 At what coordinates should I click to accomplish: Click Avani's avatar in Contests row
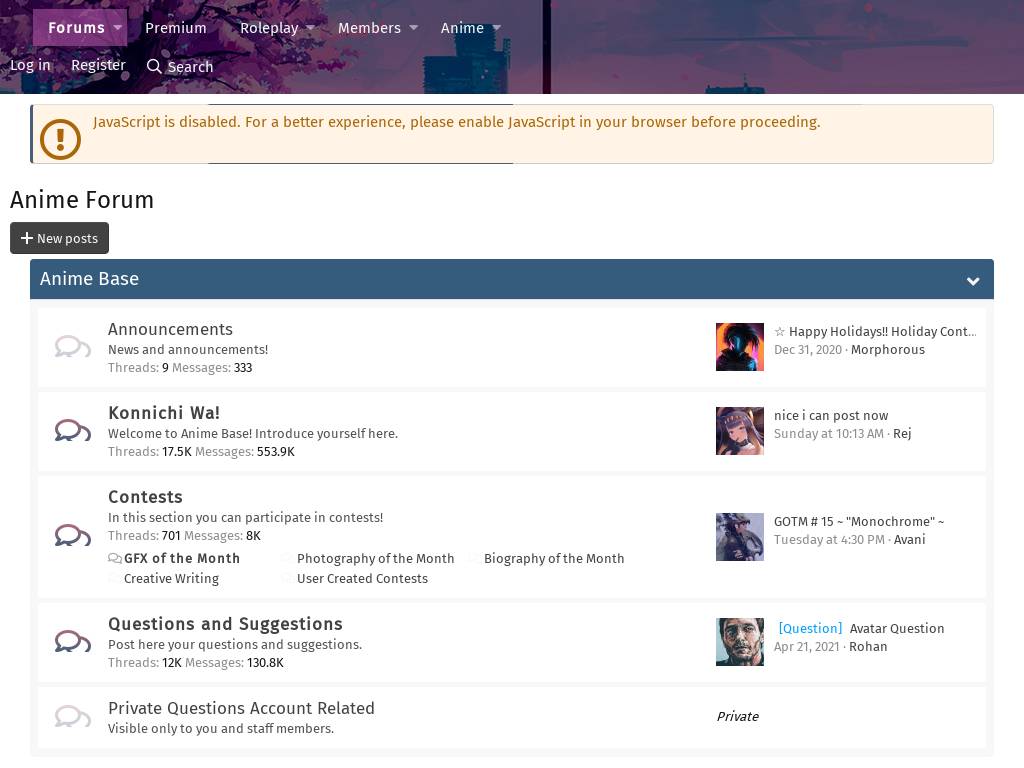click(x=739, y=536)
